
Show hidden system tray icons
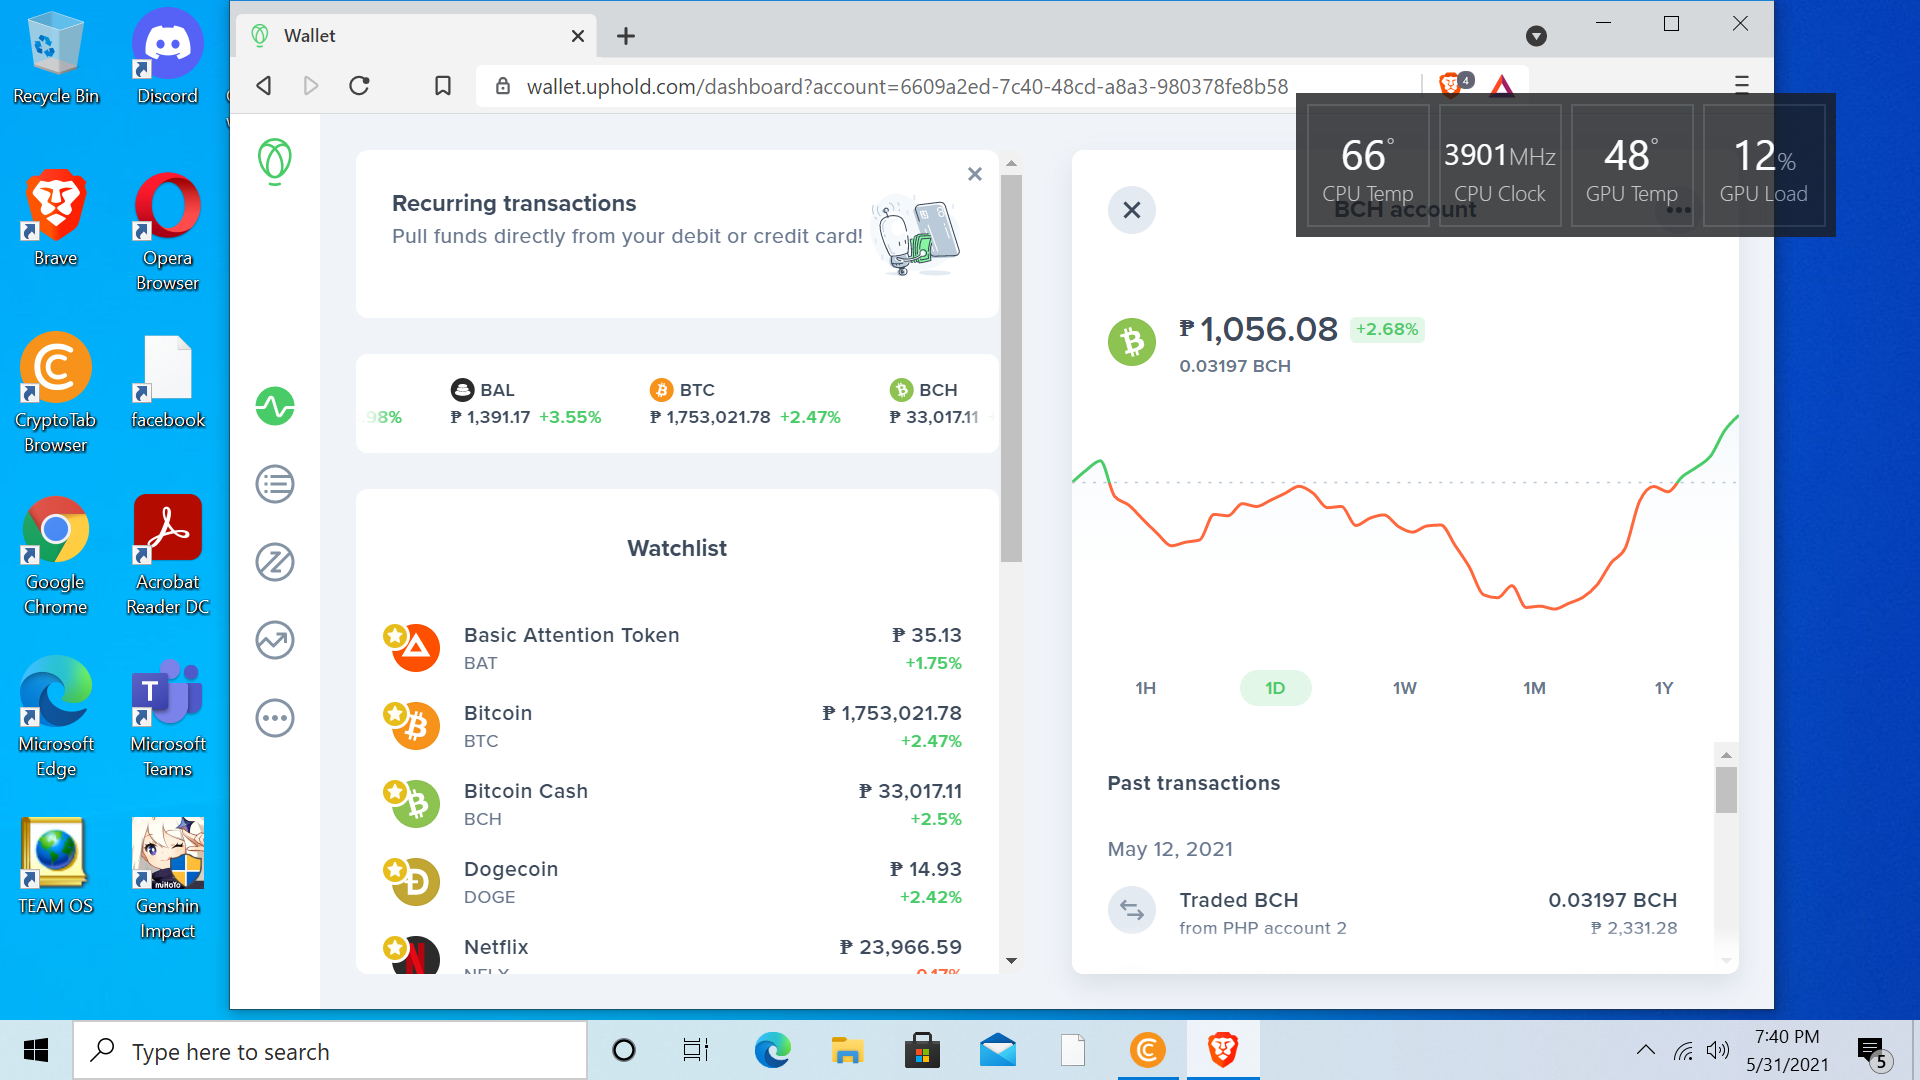[1645, 1051]
